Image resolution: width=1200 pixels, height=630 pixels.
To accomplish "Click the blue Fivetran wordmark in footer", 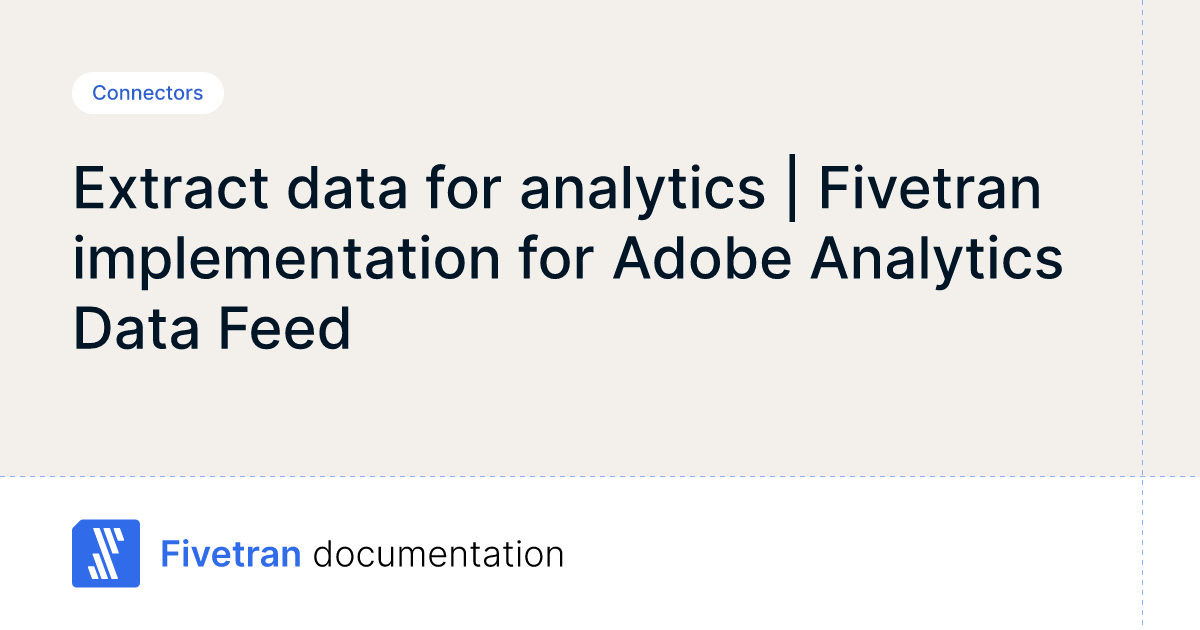I will [231, 554].
